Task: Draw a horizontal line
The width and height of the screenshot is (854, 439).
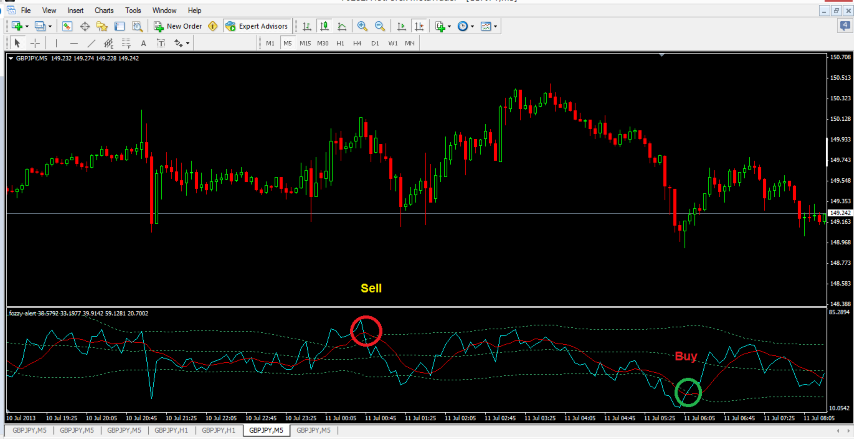Action: click(x=74, y=43)
